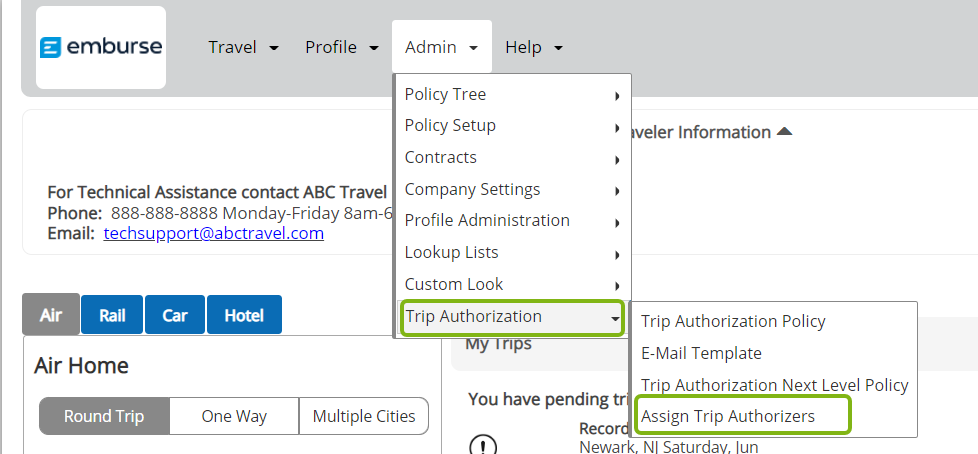Select the Multiple Cities option
This screenshot has width=978, height=454.
tap(364, 416)
